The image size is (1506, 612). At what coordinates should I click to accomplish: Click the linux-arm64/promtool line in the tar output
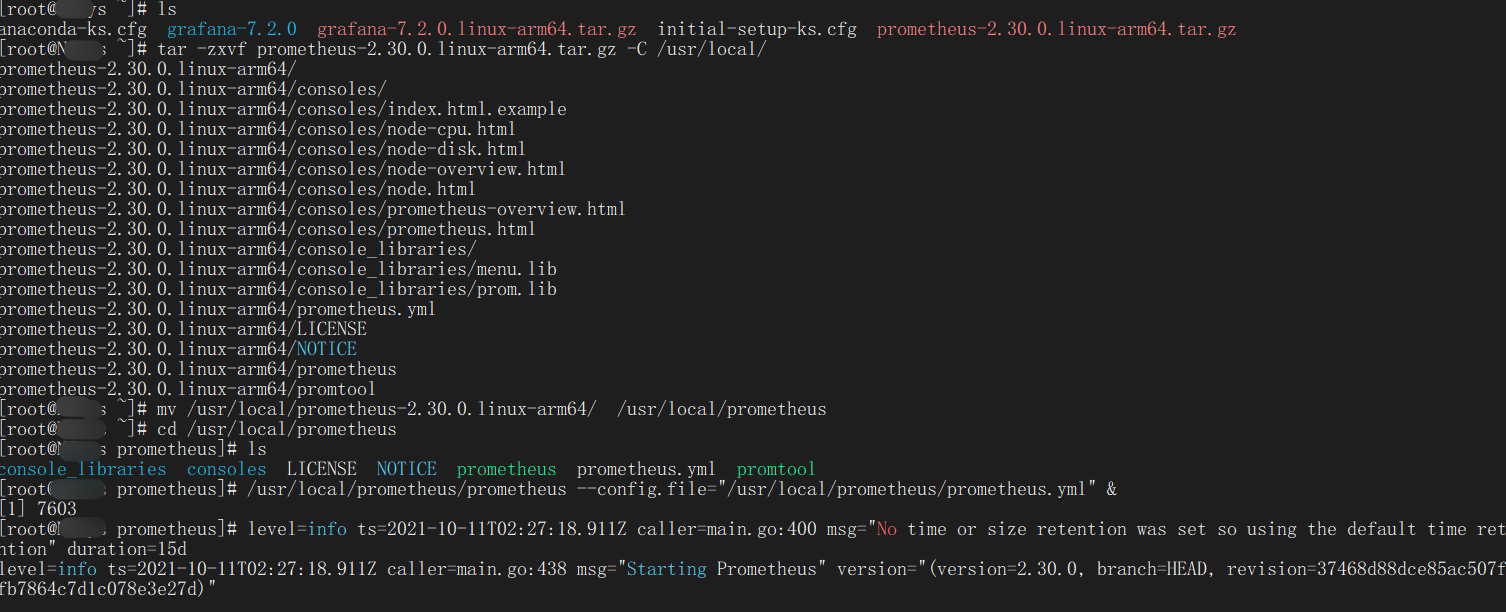[x=188, y=389]
